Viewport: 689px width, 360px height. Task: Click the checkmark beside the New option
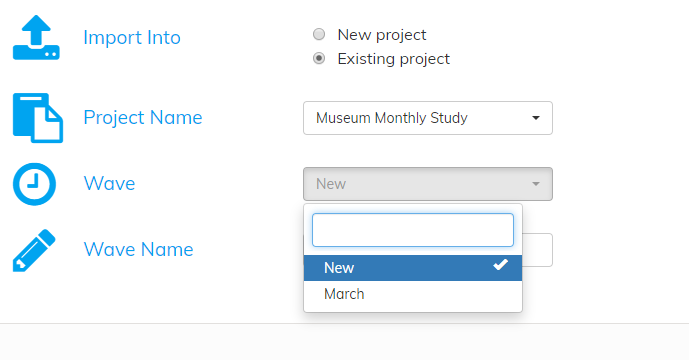click(x=500, y=265)
